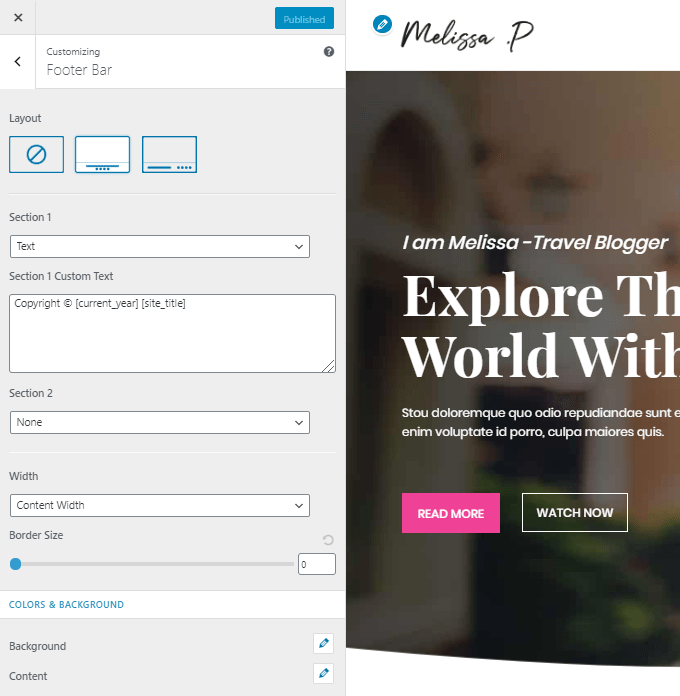The height and width of the screenshot is (696, 680).
Task: Click the WATCH NOW button
Action: 575,513
